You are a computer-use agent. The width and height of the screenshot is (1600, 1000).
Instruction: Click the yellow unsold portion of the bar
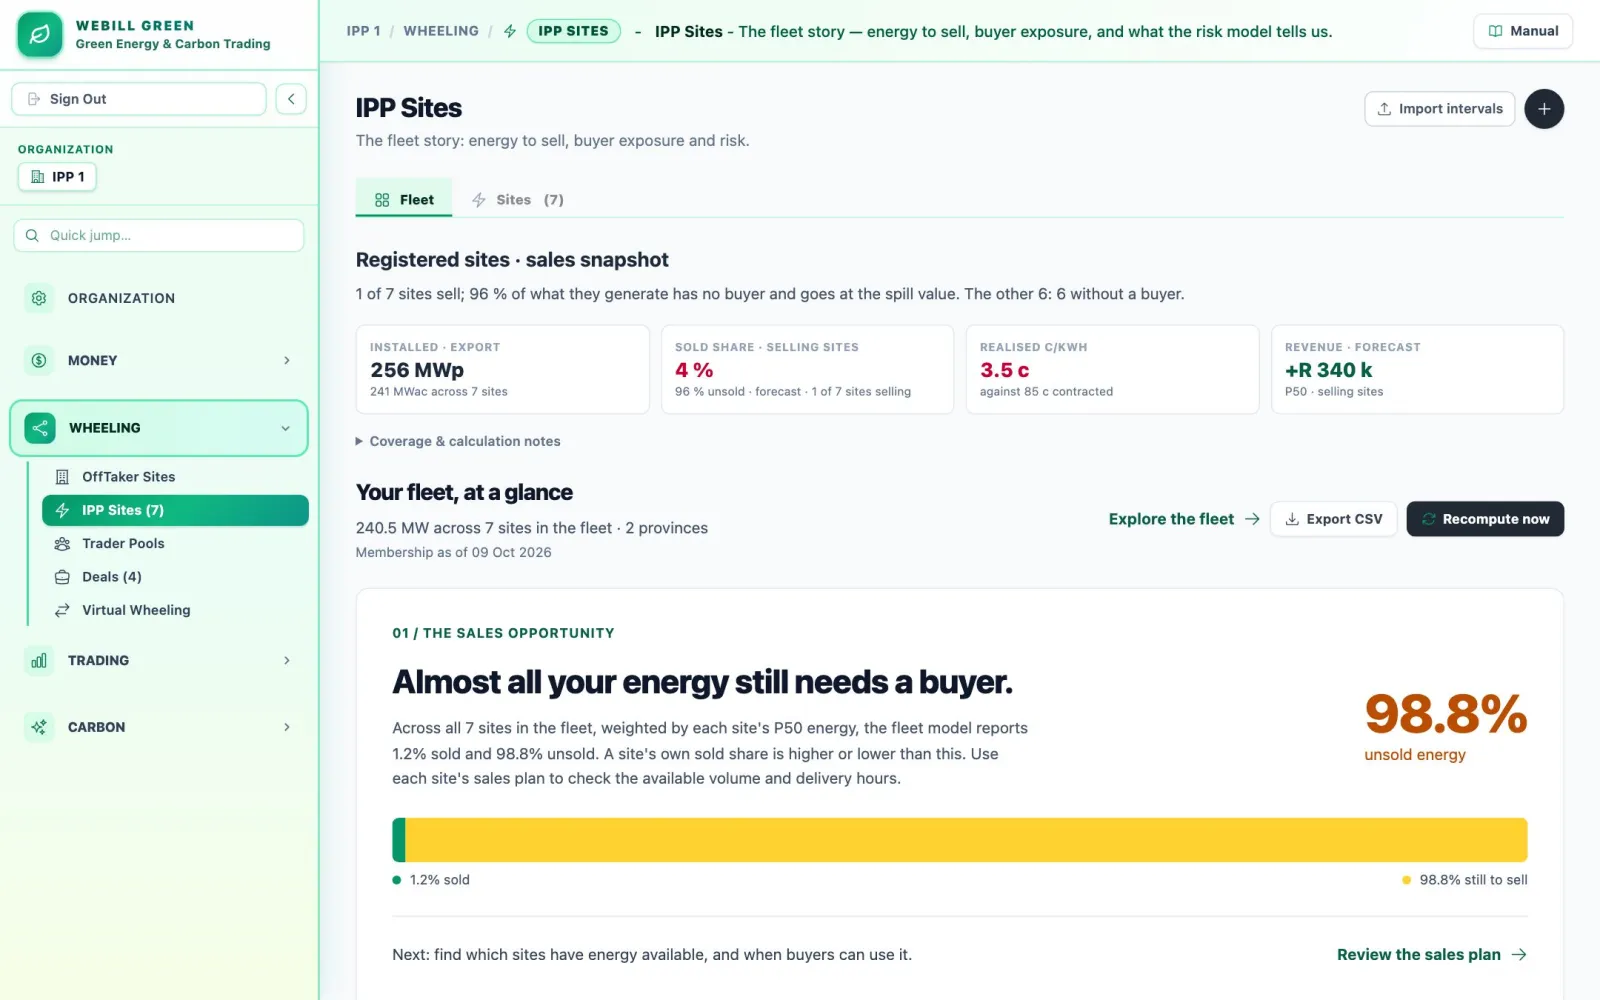966,840
